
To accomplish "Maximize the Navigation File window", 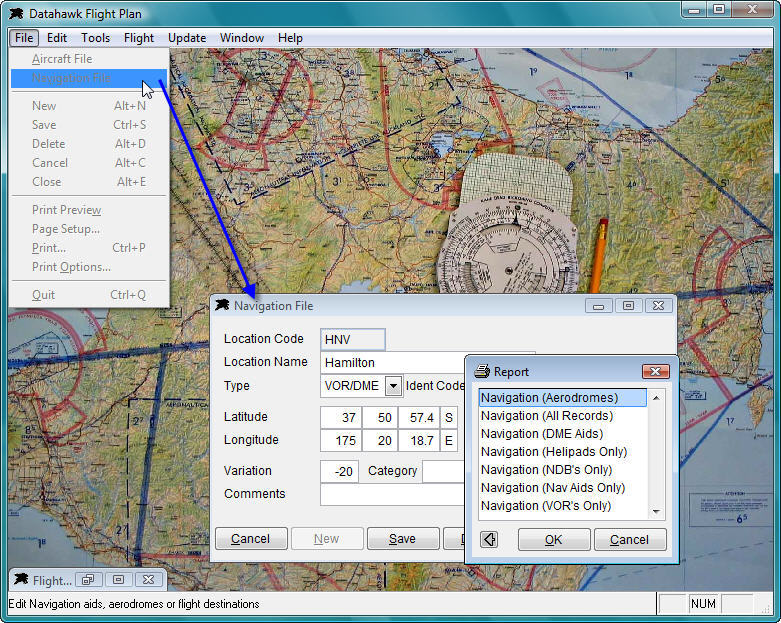I will 628,306.
